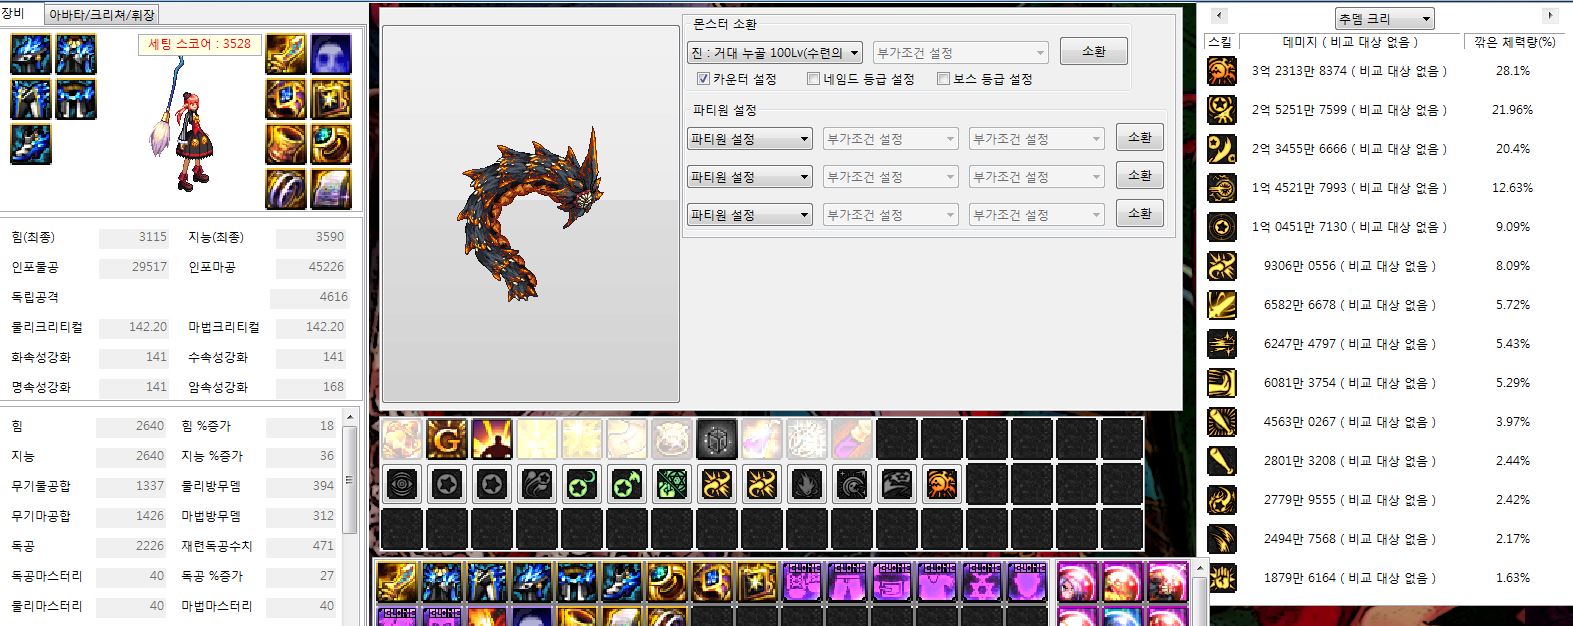
Task: Enable the 네임드 등급 설정 checkbox
Action: tap(813, 79)
